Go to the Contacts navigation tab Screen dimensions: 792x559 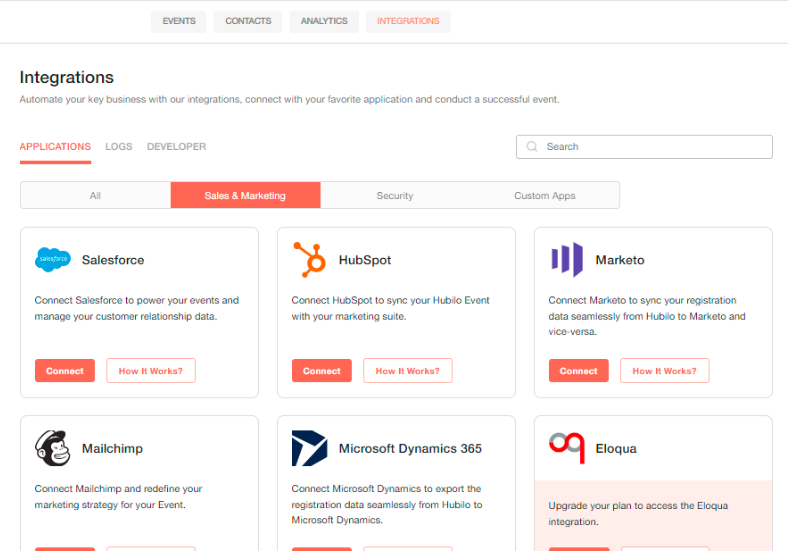click(x=248, y=21)
